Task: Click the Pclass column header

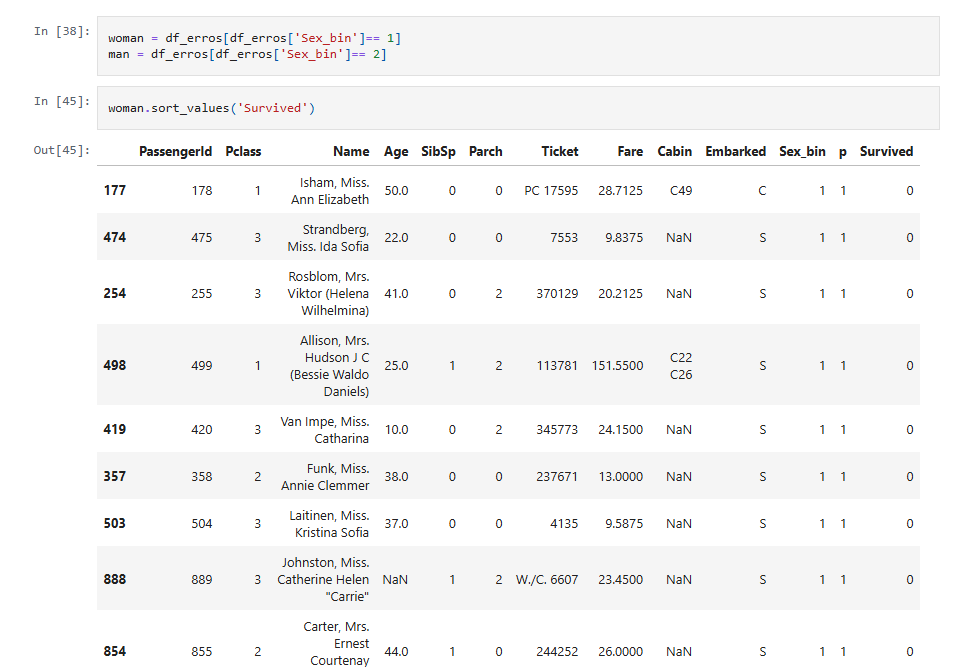Action: tap(243, 152)
